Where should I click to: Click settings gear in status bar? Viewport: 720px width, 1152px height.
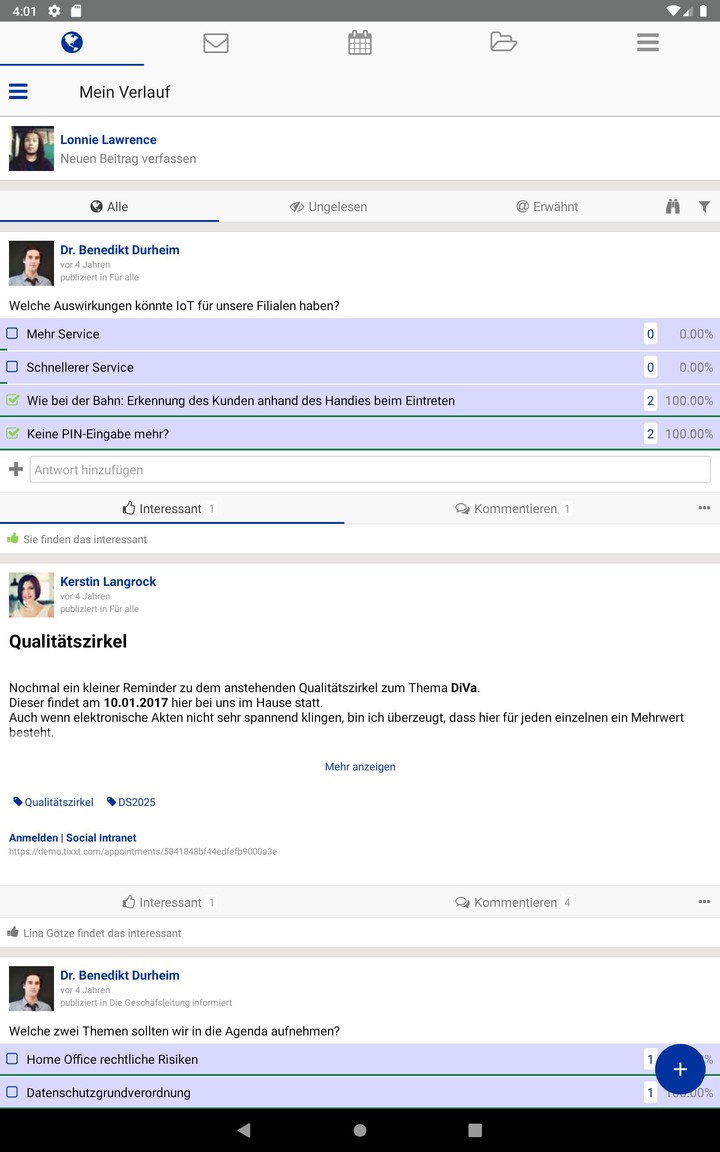(54, 11)
